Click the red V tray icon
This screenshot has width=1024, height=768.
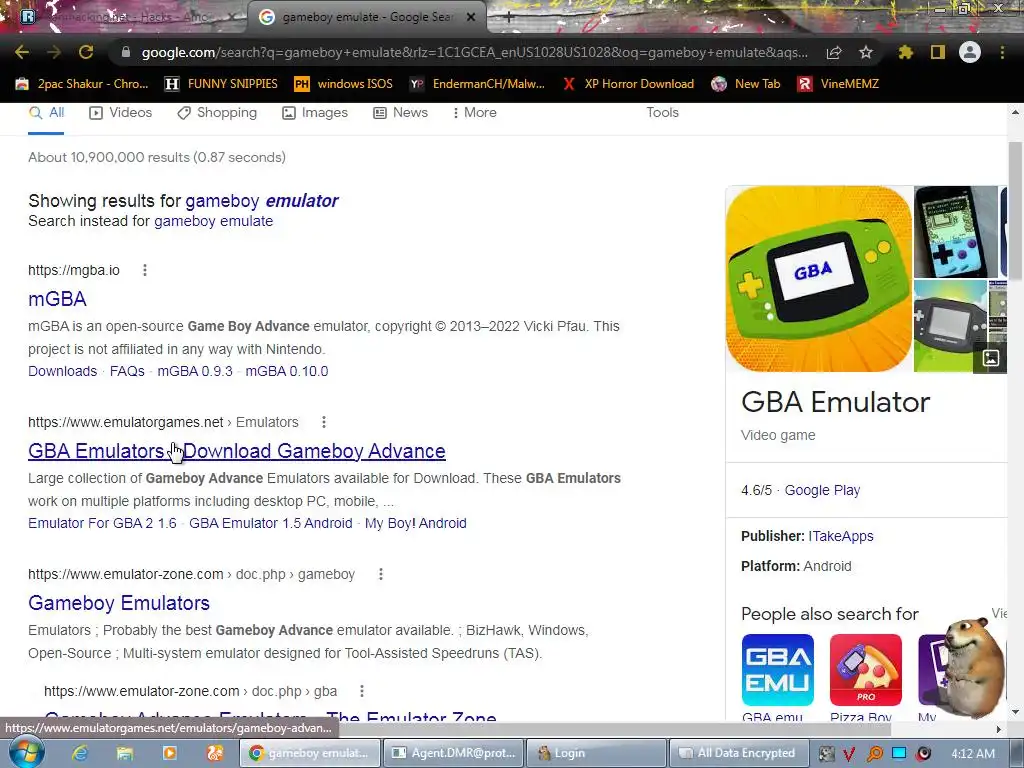tap(849, 754)
